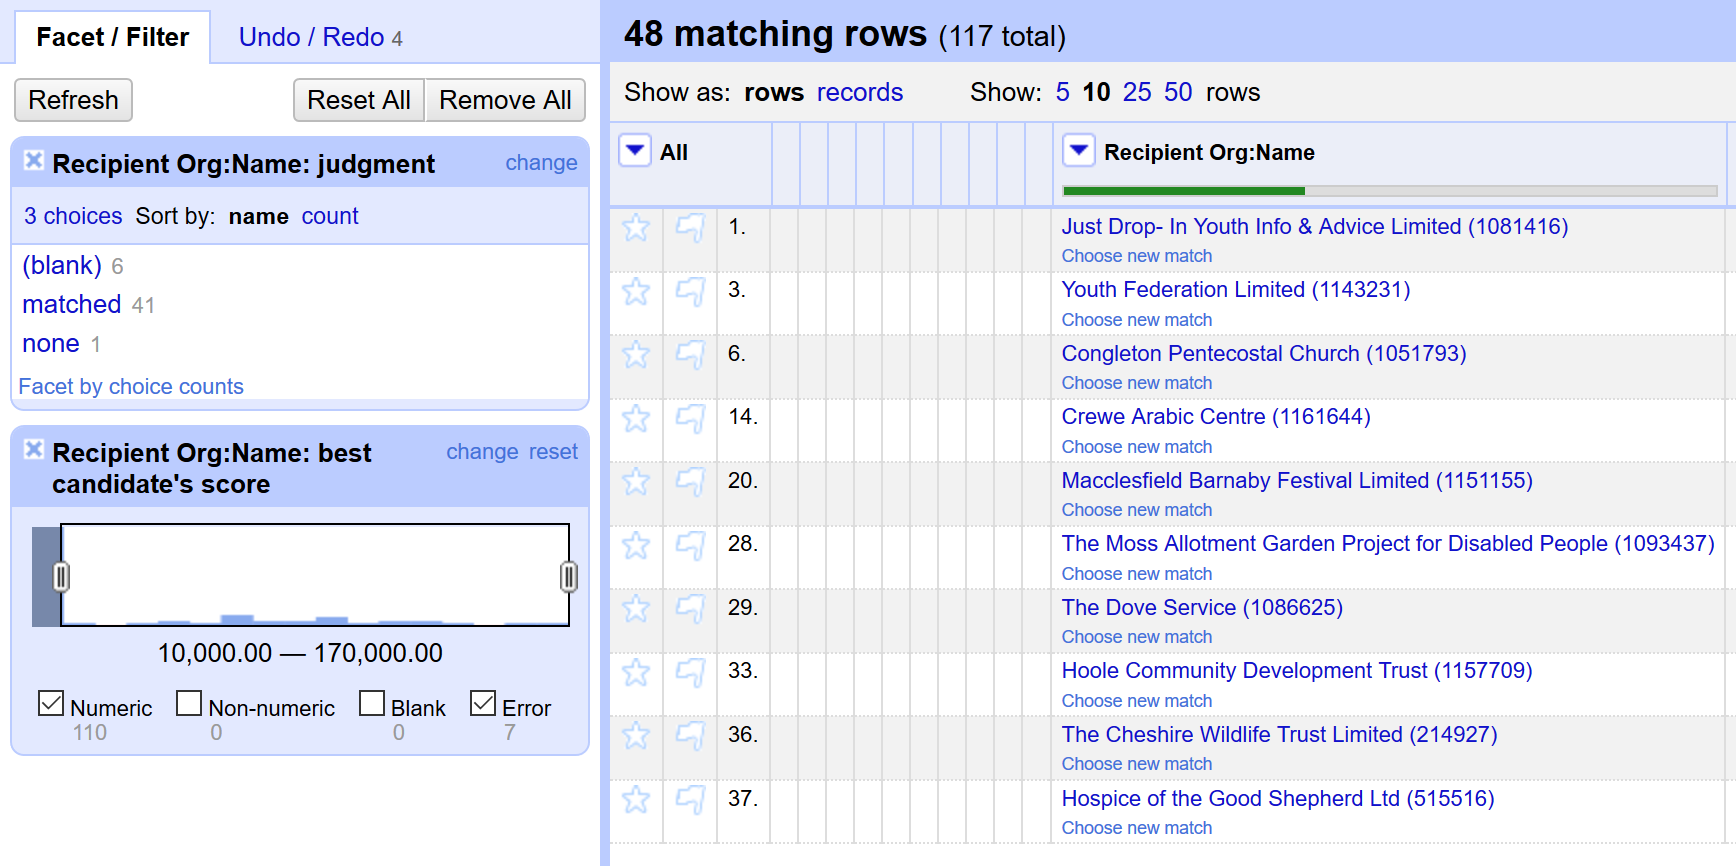Show 50 rows per page
The height and width of the screenshot is (866, 1736).
[1178, 92]
